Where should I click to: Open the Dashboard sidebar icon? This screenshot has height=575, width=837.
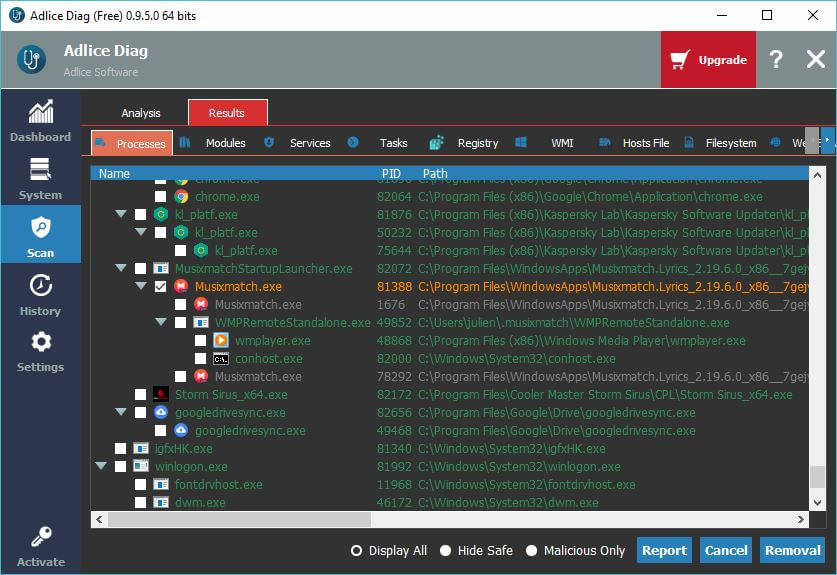coord(40,112)
